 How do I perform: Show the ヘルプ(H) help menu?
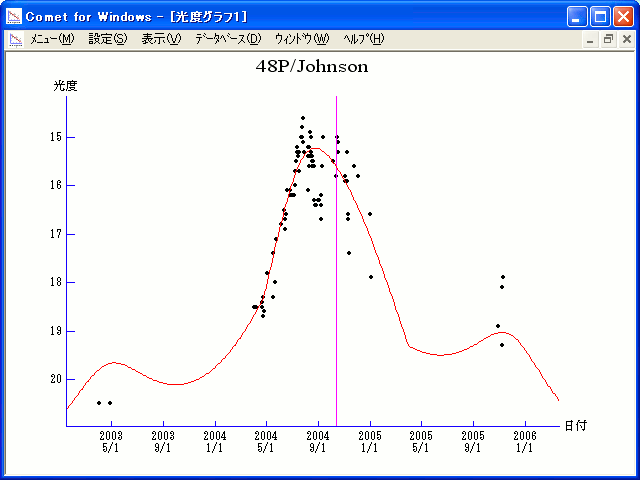click(363, 39)
